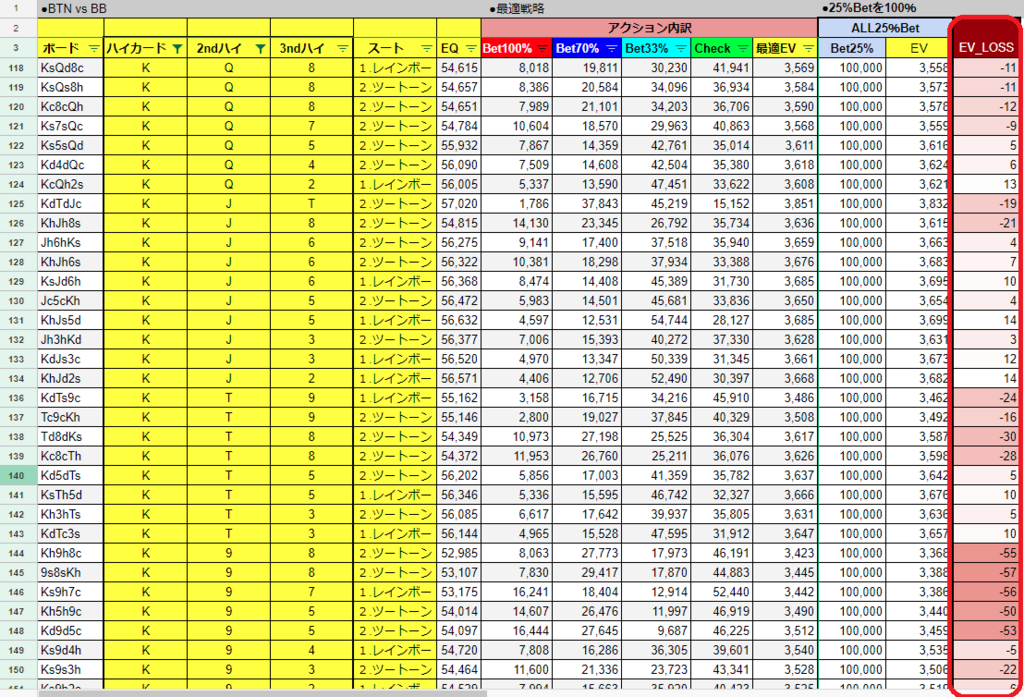Click the board cell Kd5dTs

[x=71, y=476]
